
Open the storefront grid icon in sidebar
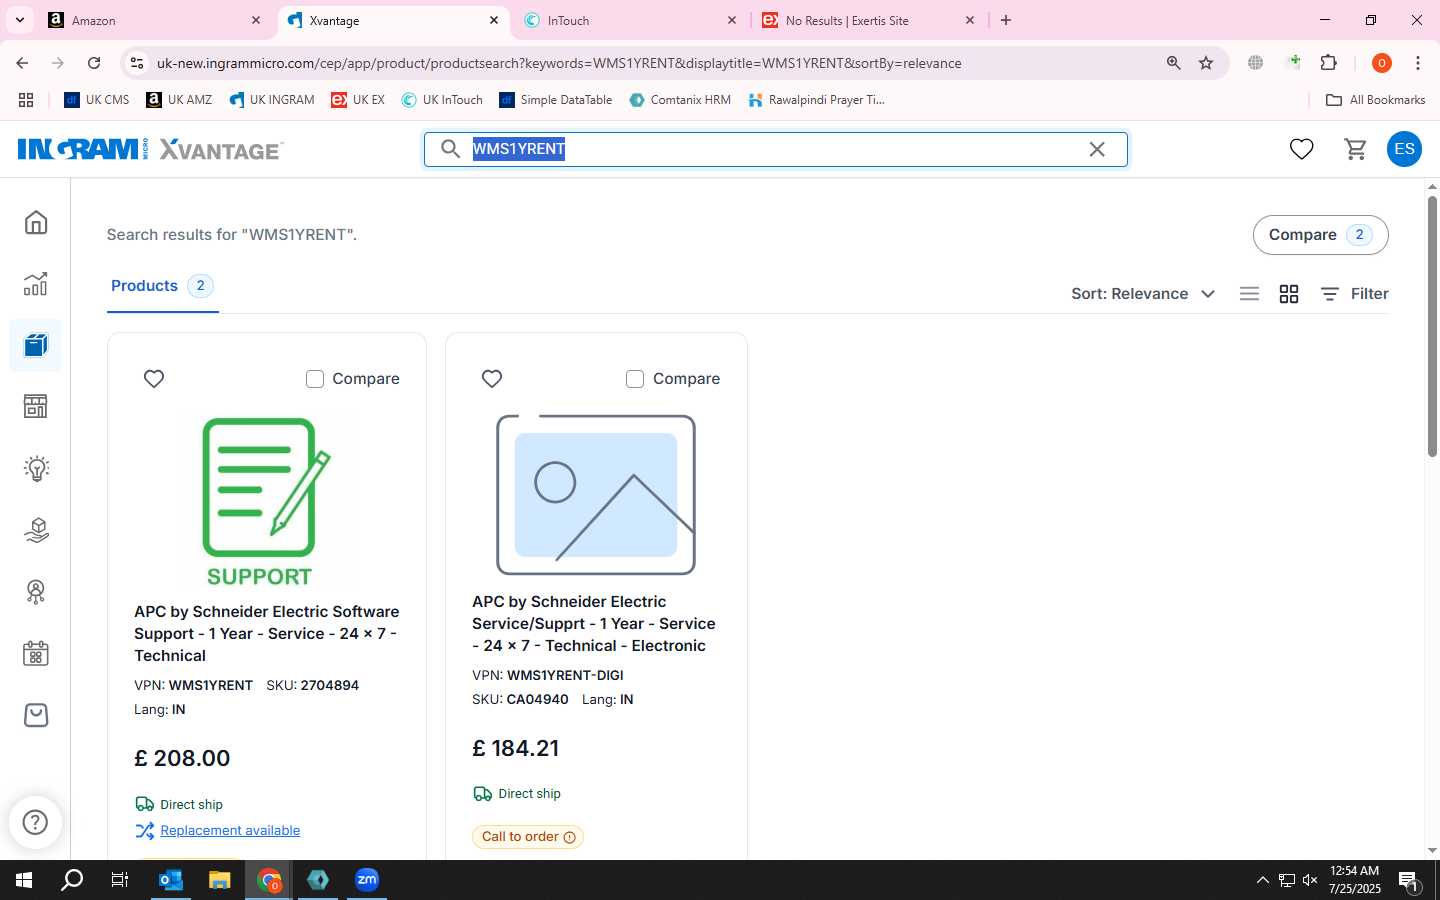36,406
